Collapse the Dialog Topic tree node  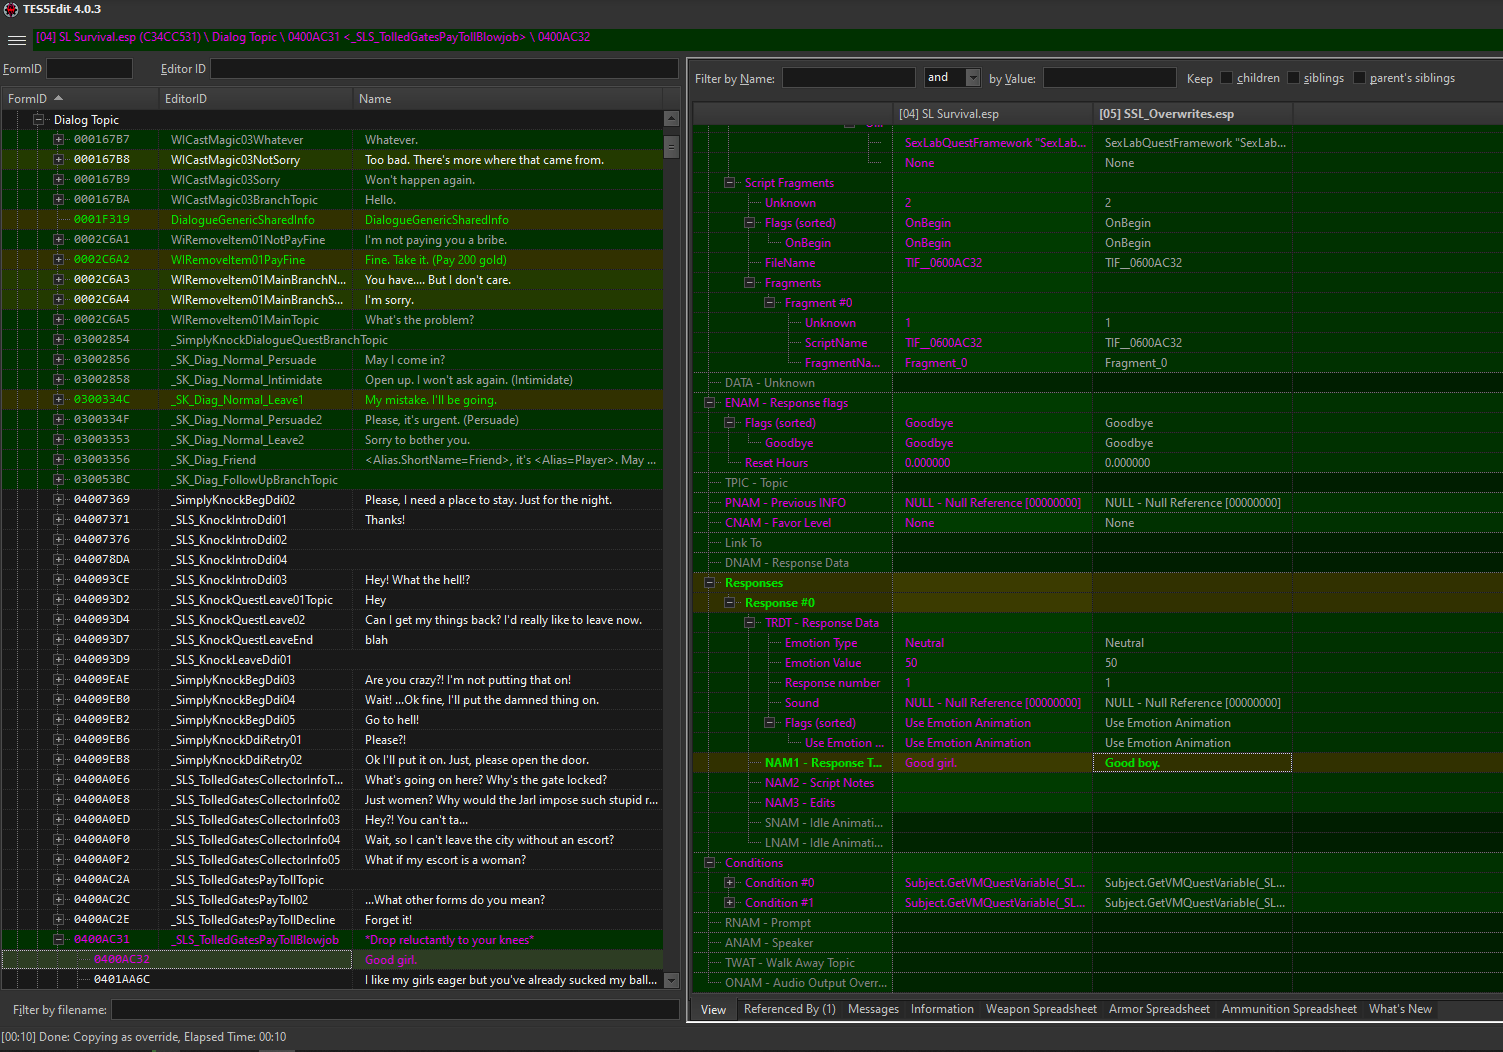[x=39, y=120]
